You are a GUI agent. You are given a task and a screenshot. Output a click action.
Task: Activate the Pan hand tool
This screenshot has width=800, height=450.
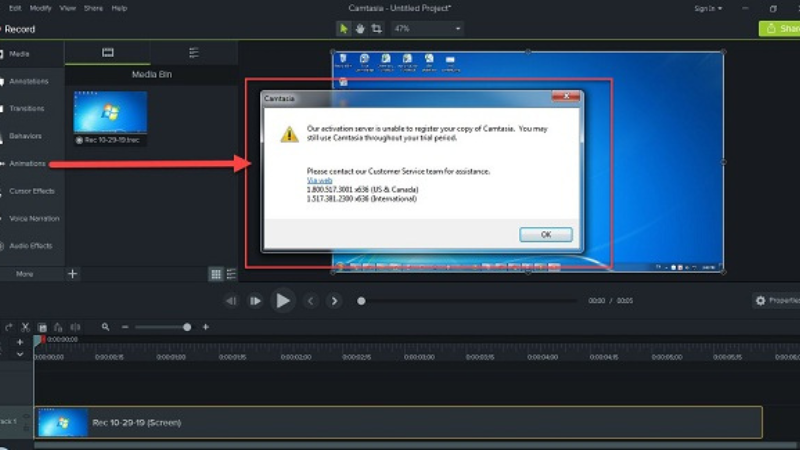click(x=360, y=29)
